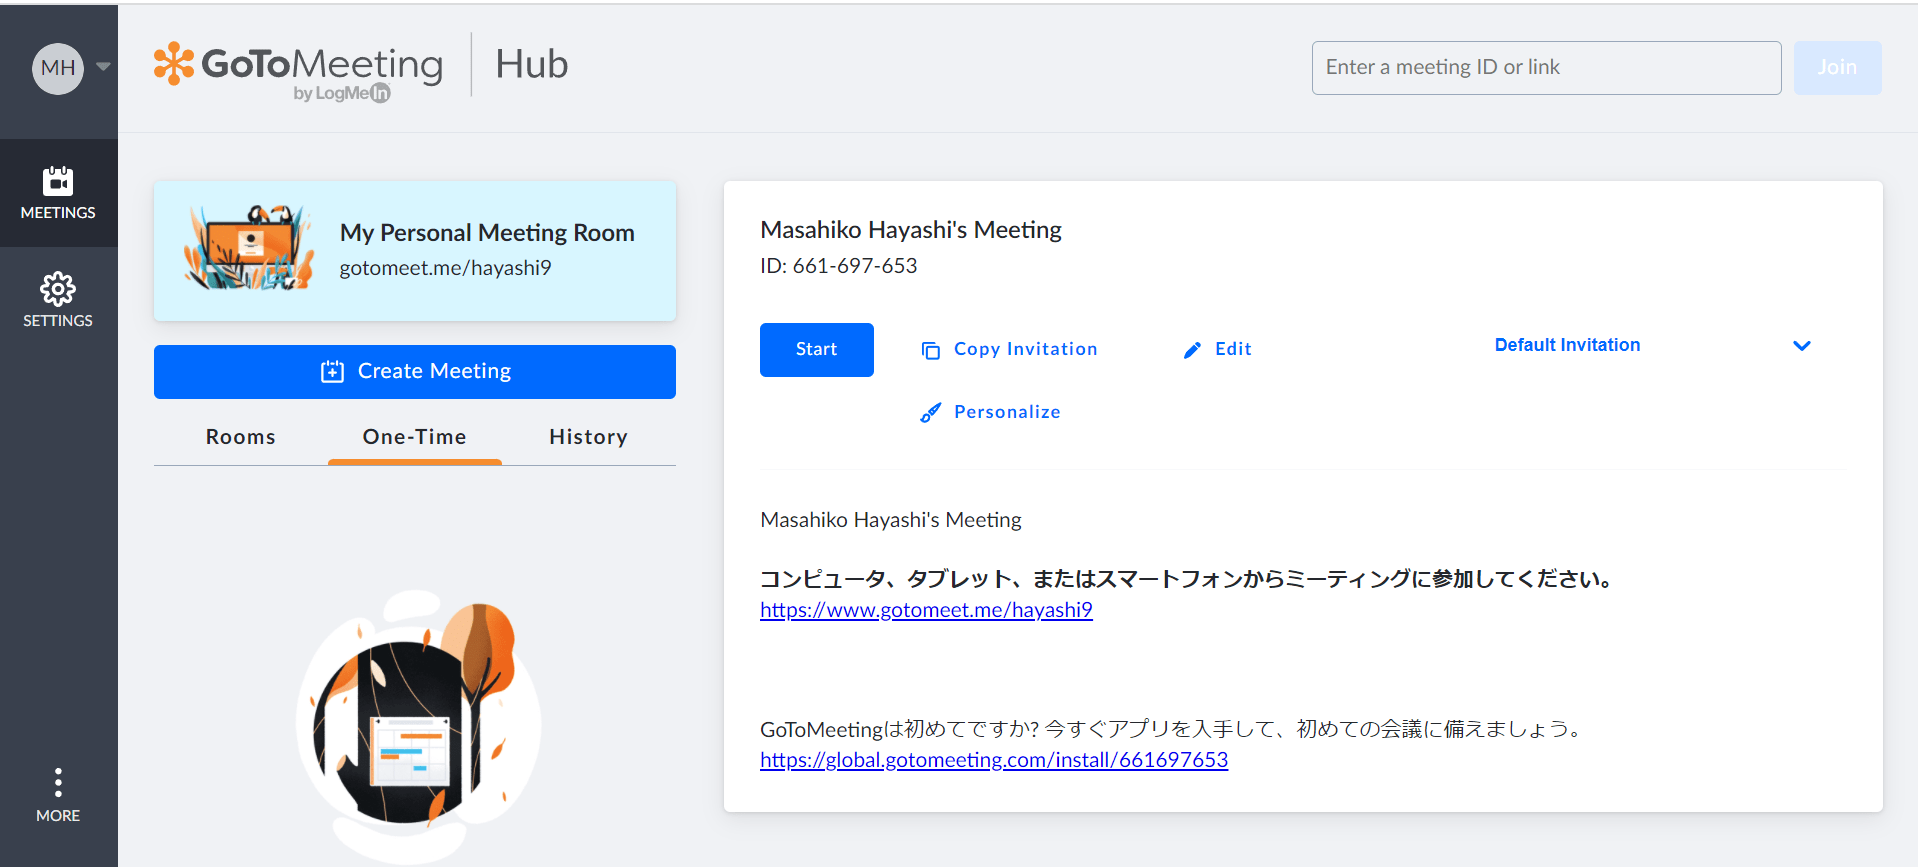This screenshot has width=1918, height=867.
Task: Select the One-Time tab
Action: click(x=414, y=437)
